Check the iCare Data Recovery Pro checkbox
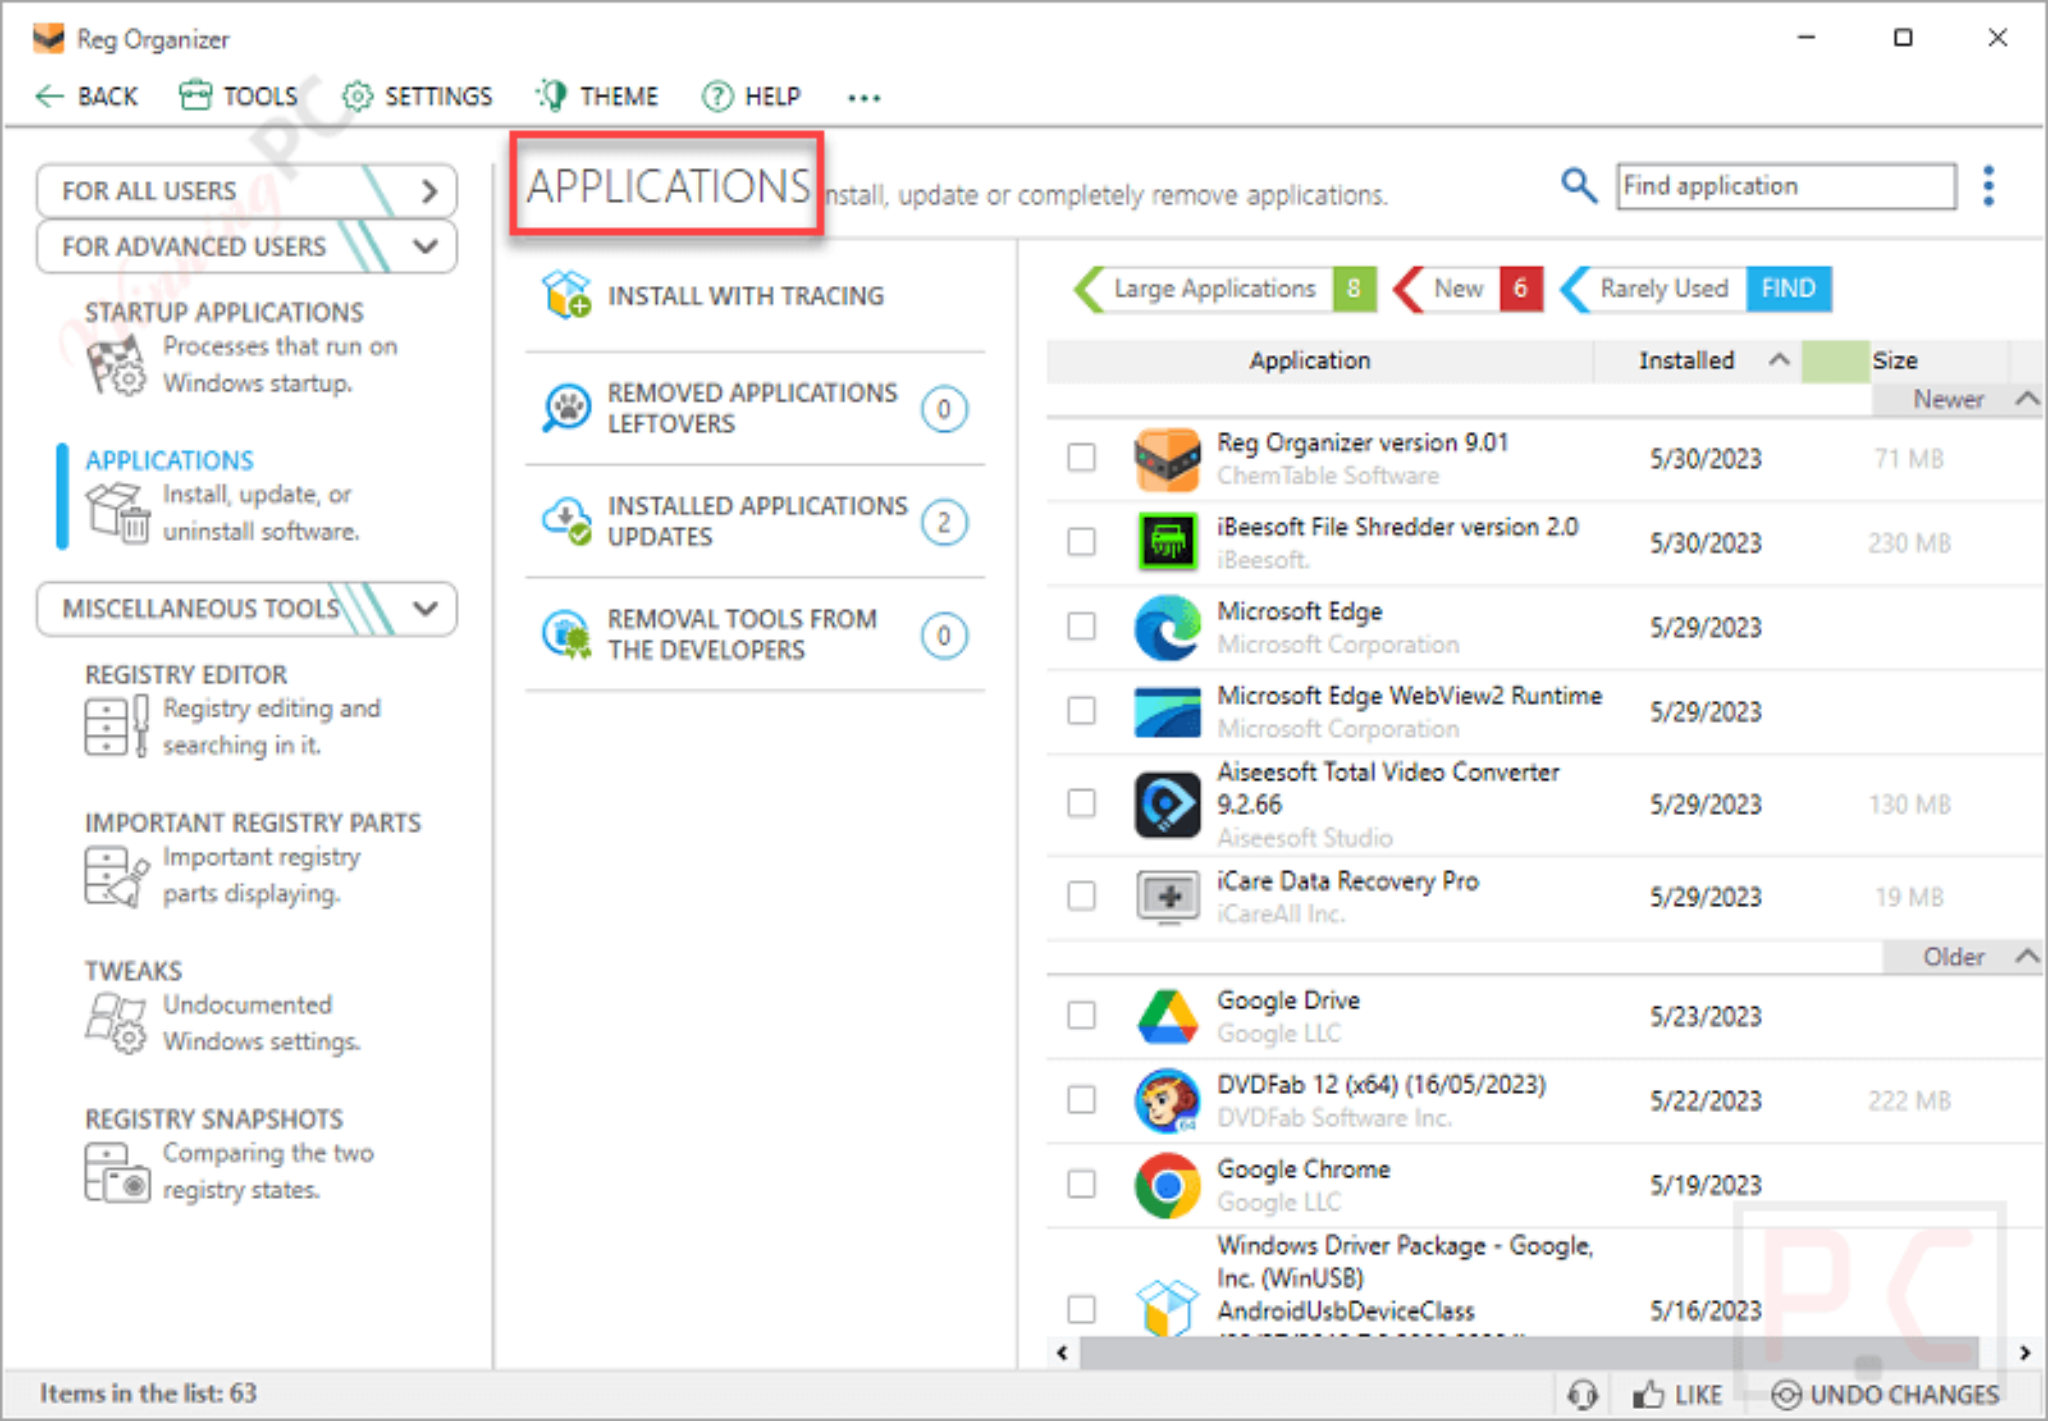 (x=1081, y=896)
